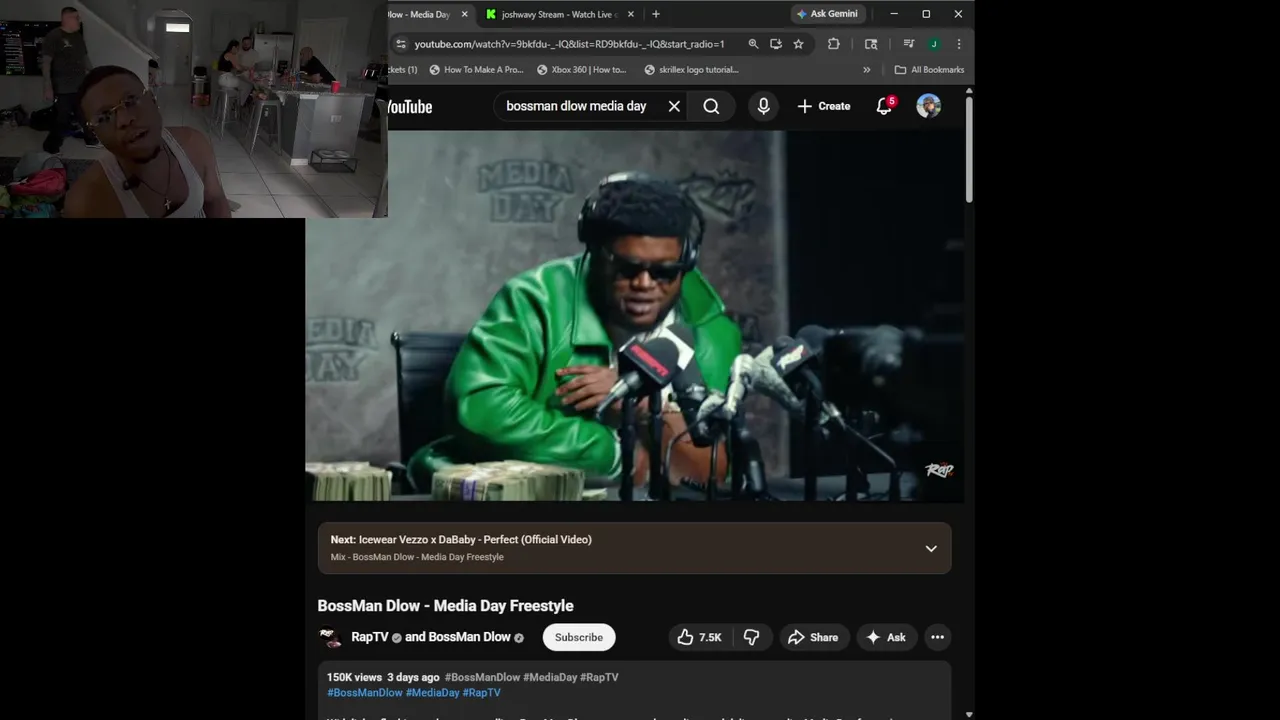
Task: Expand the hidden bookmarks chevron
Action: click(x=867, y=70)
